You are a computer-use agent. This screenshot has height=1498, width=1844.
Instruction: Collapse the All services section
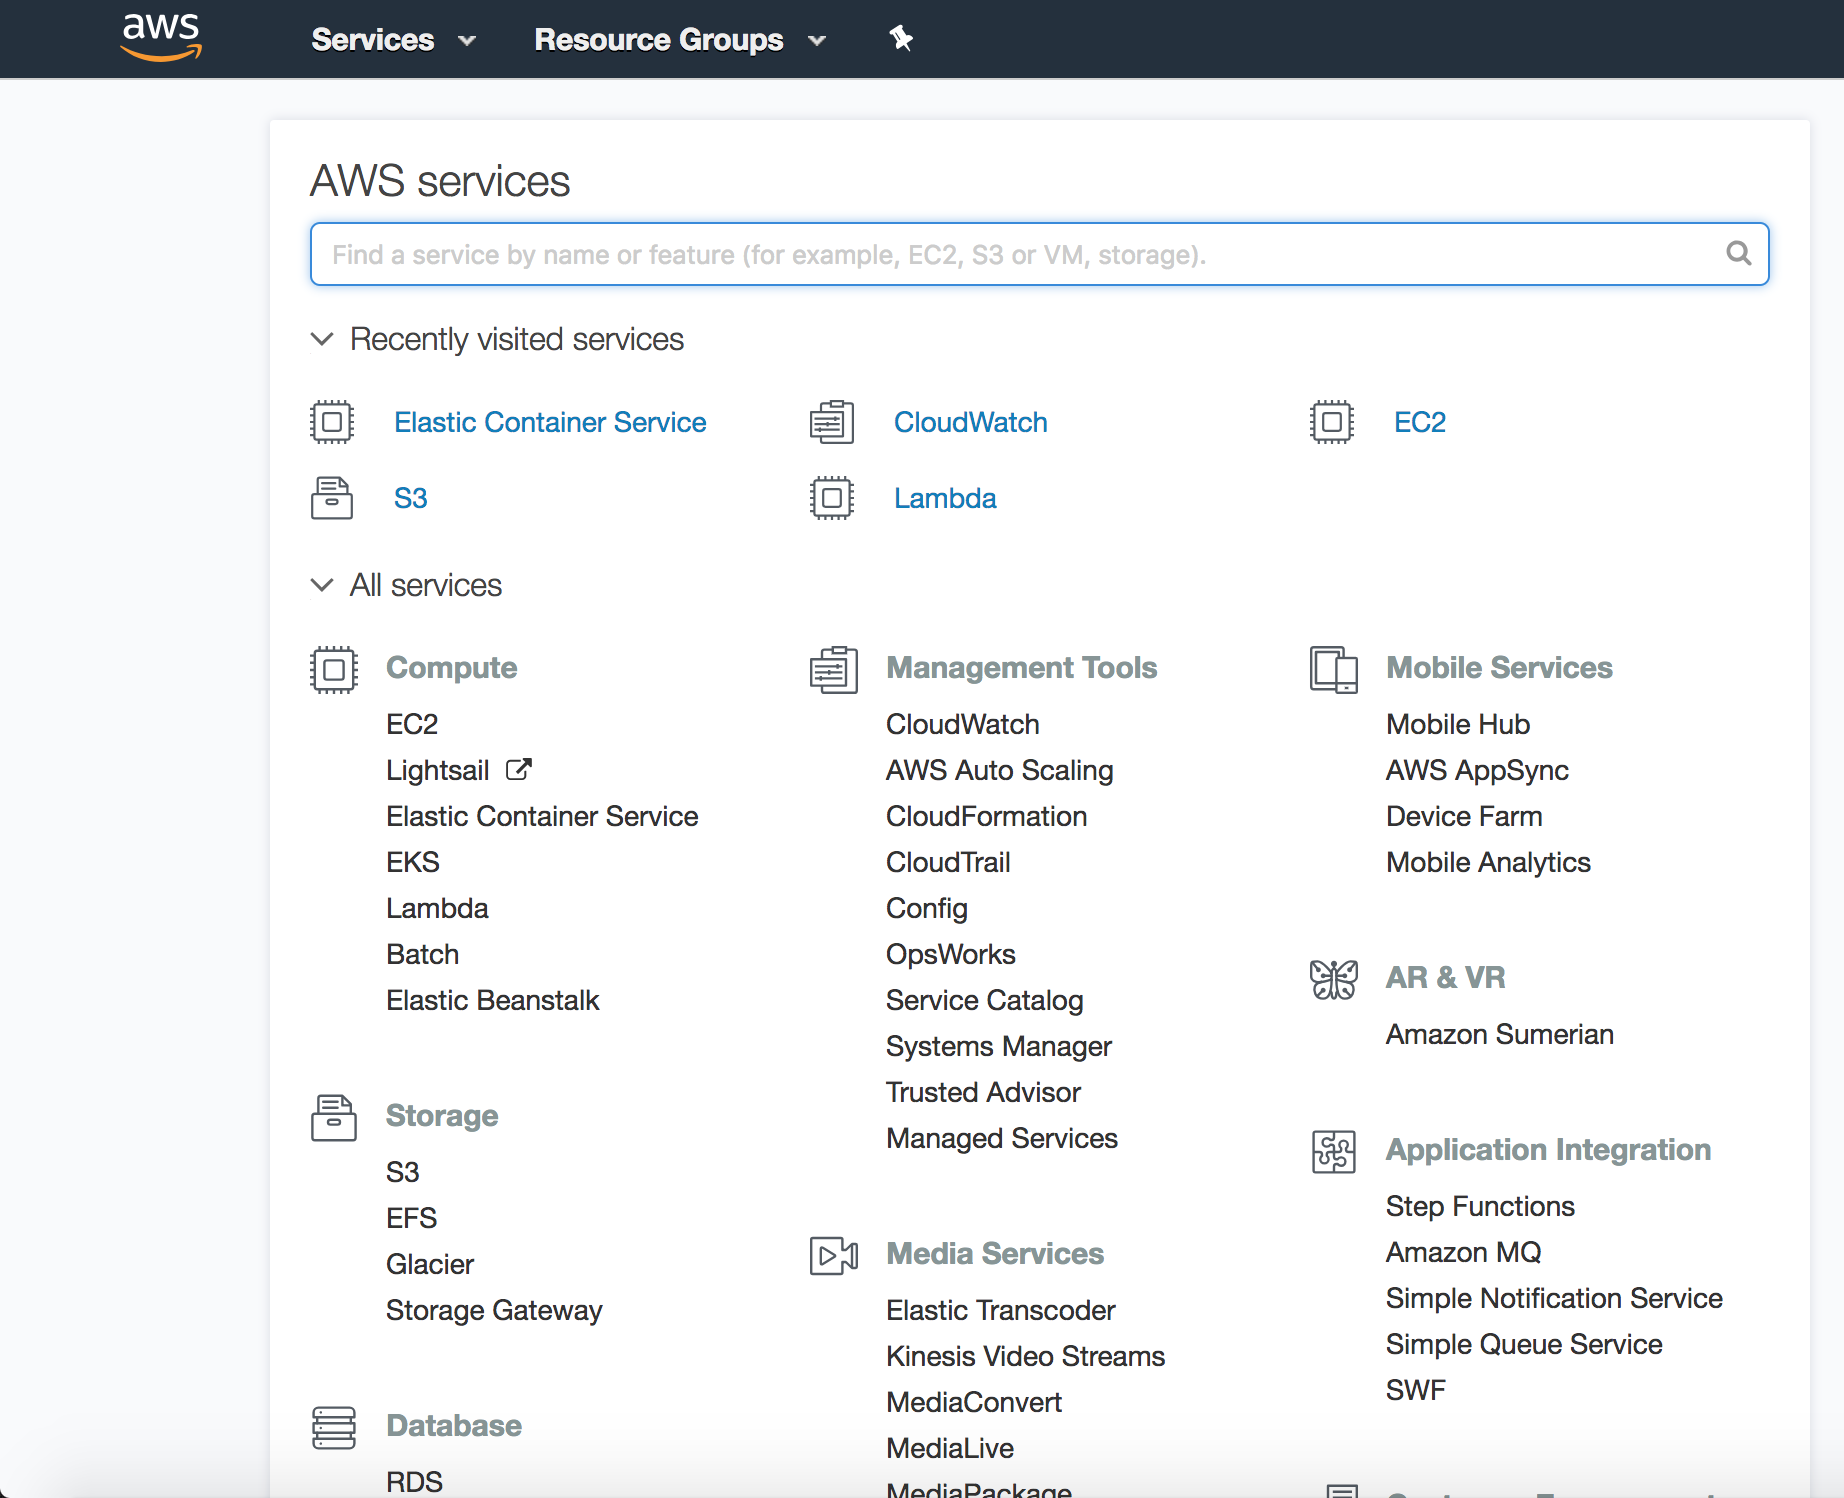click(322, 585)
